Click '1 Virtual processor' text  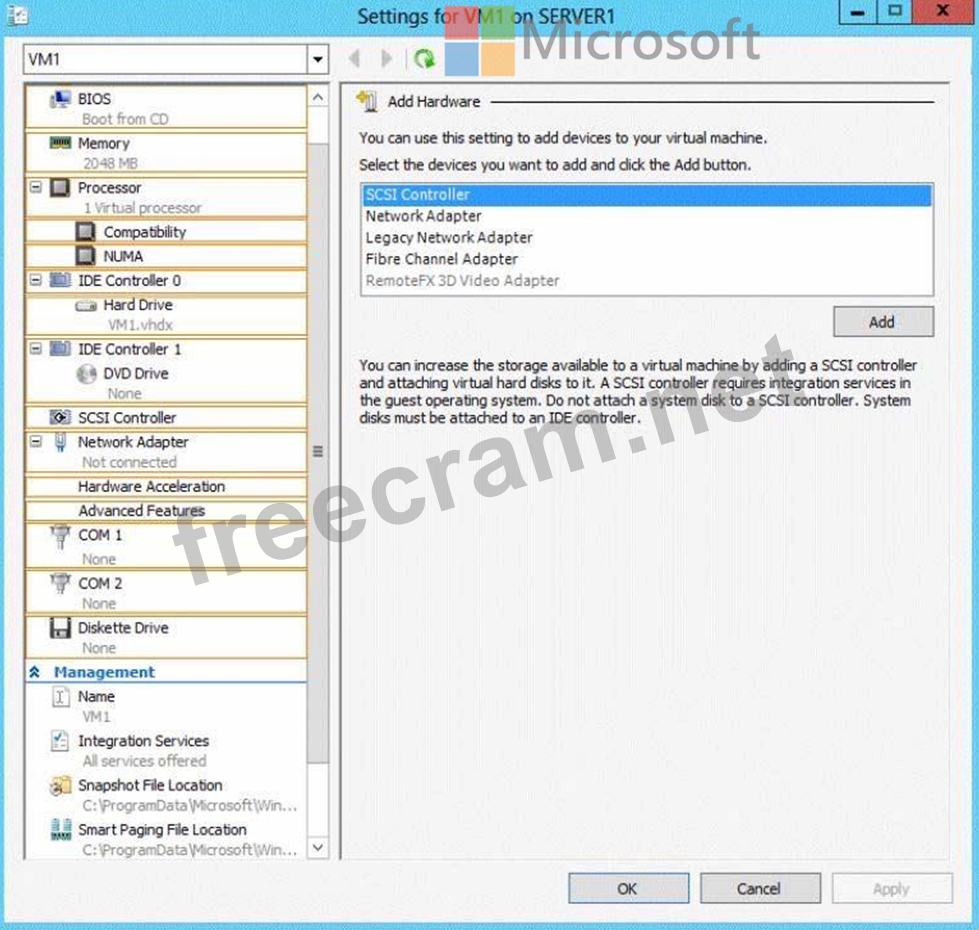[143, 208]
